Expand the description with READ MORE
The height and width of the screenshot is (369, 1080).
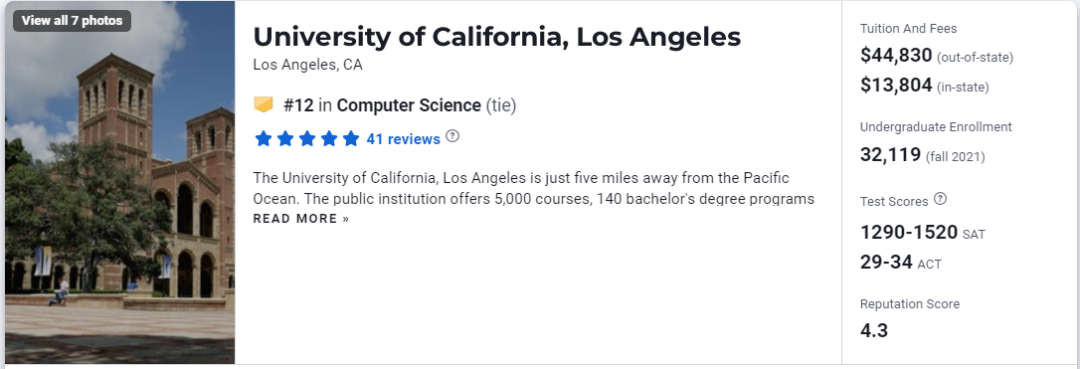pyautogui.click(x=301, y=219)
